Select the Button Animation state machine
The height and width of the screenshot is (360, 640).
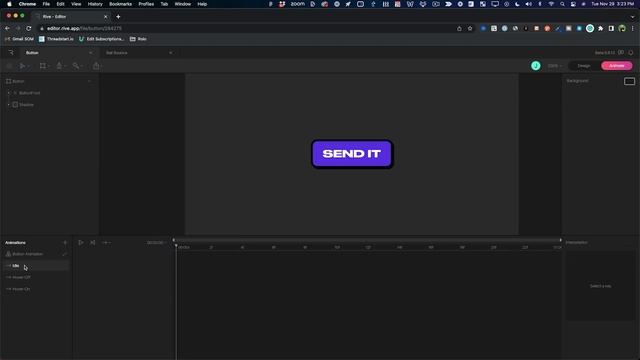(27, 254)
